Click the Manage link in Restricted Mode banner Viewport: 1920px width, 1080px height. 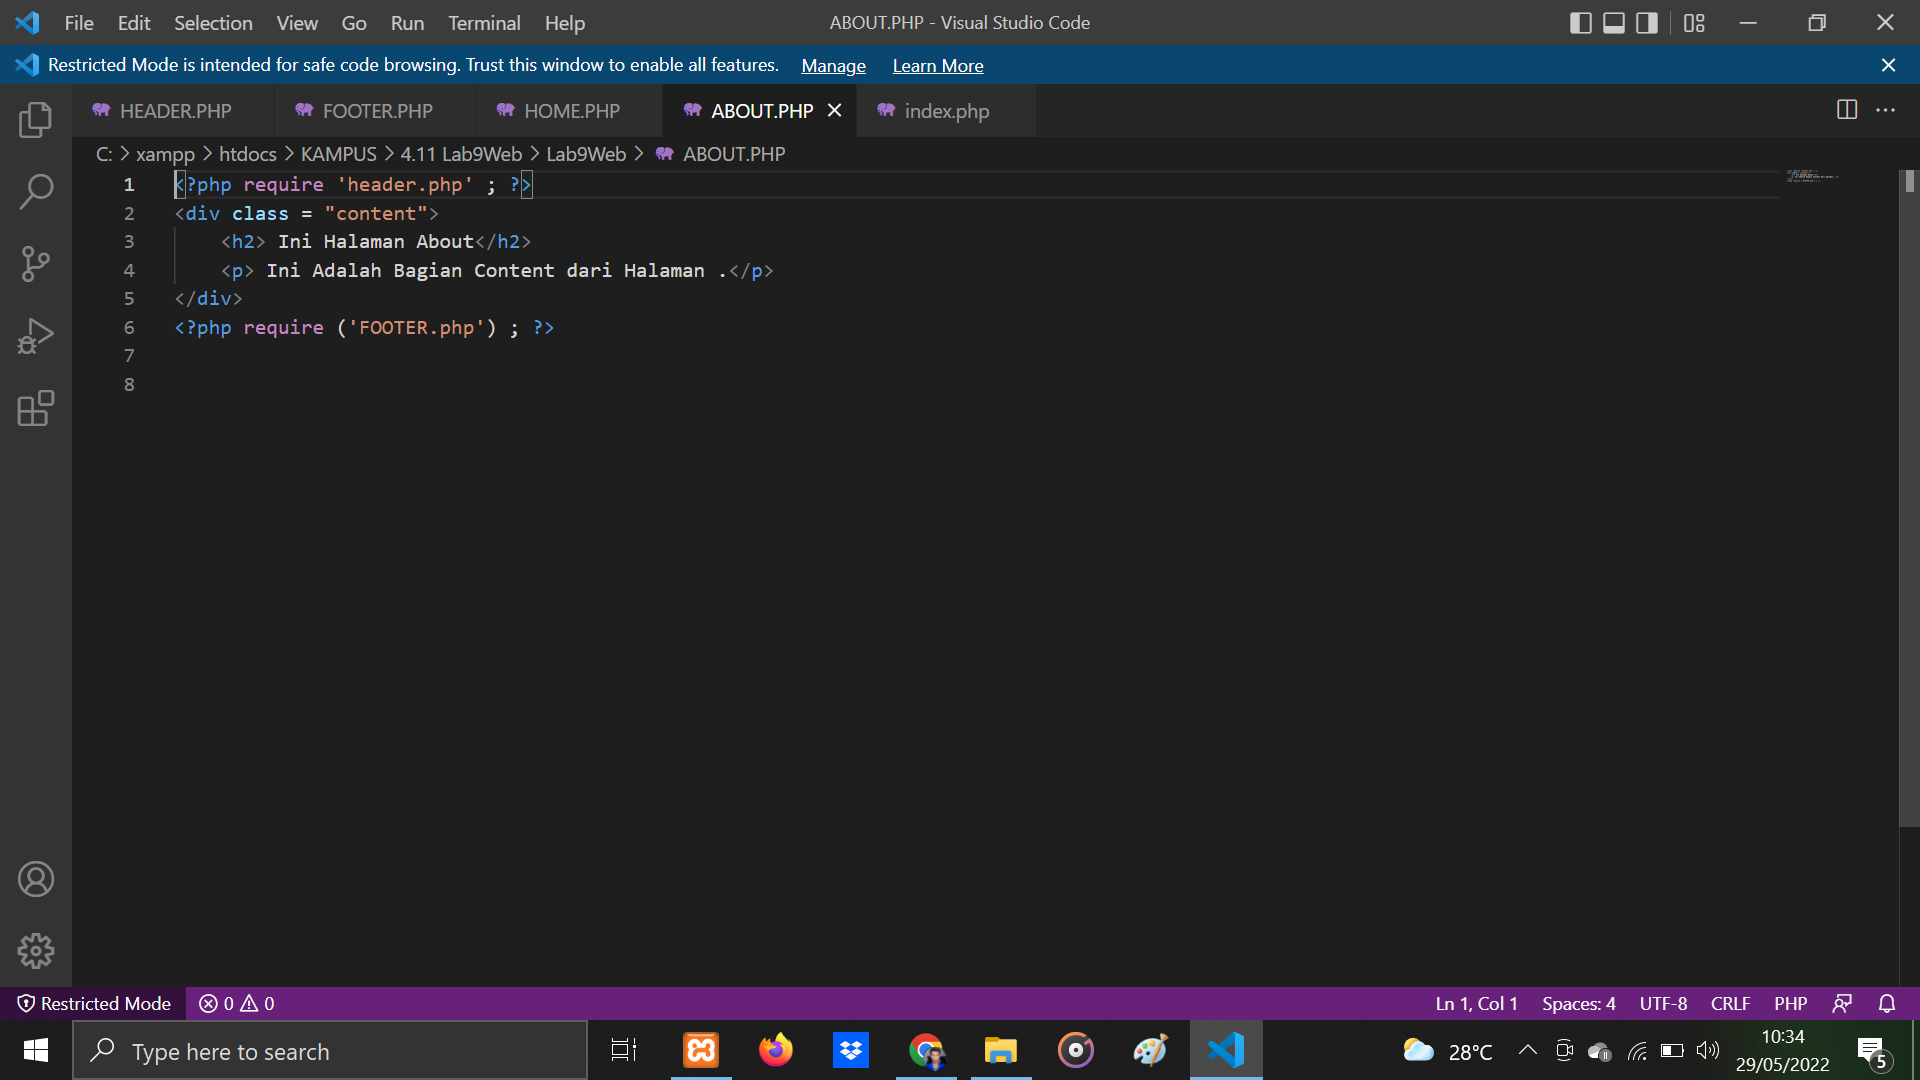(x=833, y=65)
